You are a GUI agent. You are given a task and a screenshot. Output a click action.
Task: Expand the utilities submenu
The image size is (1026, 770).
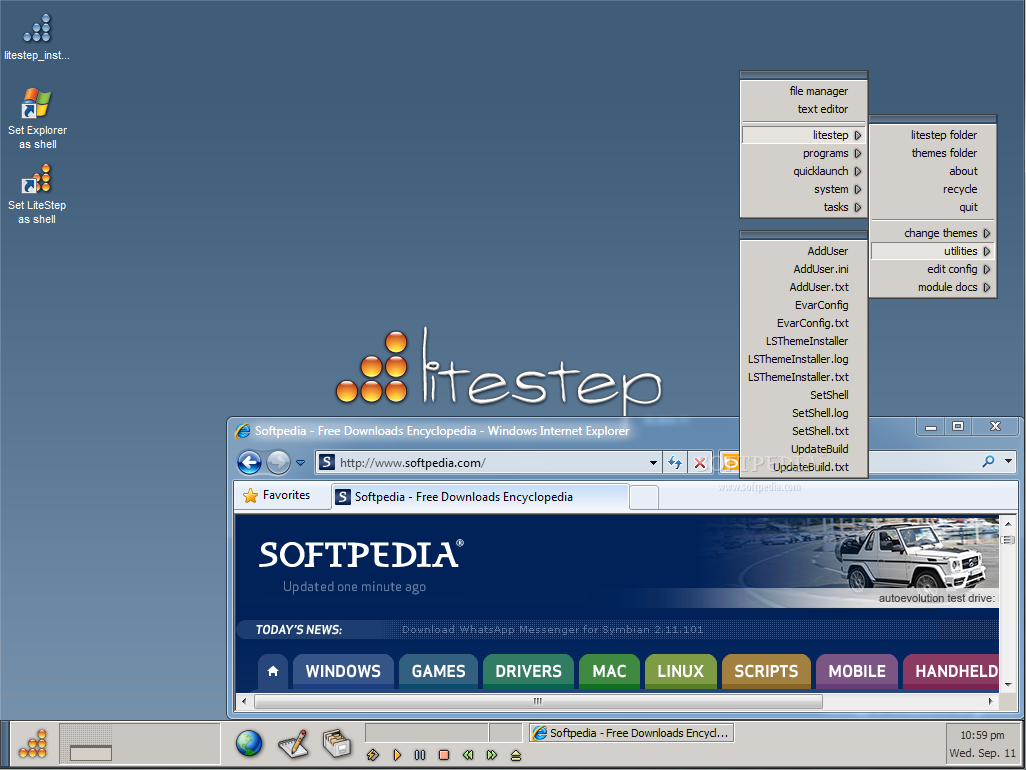933,251
